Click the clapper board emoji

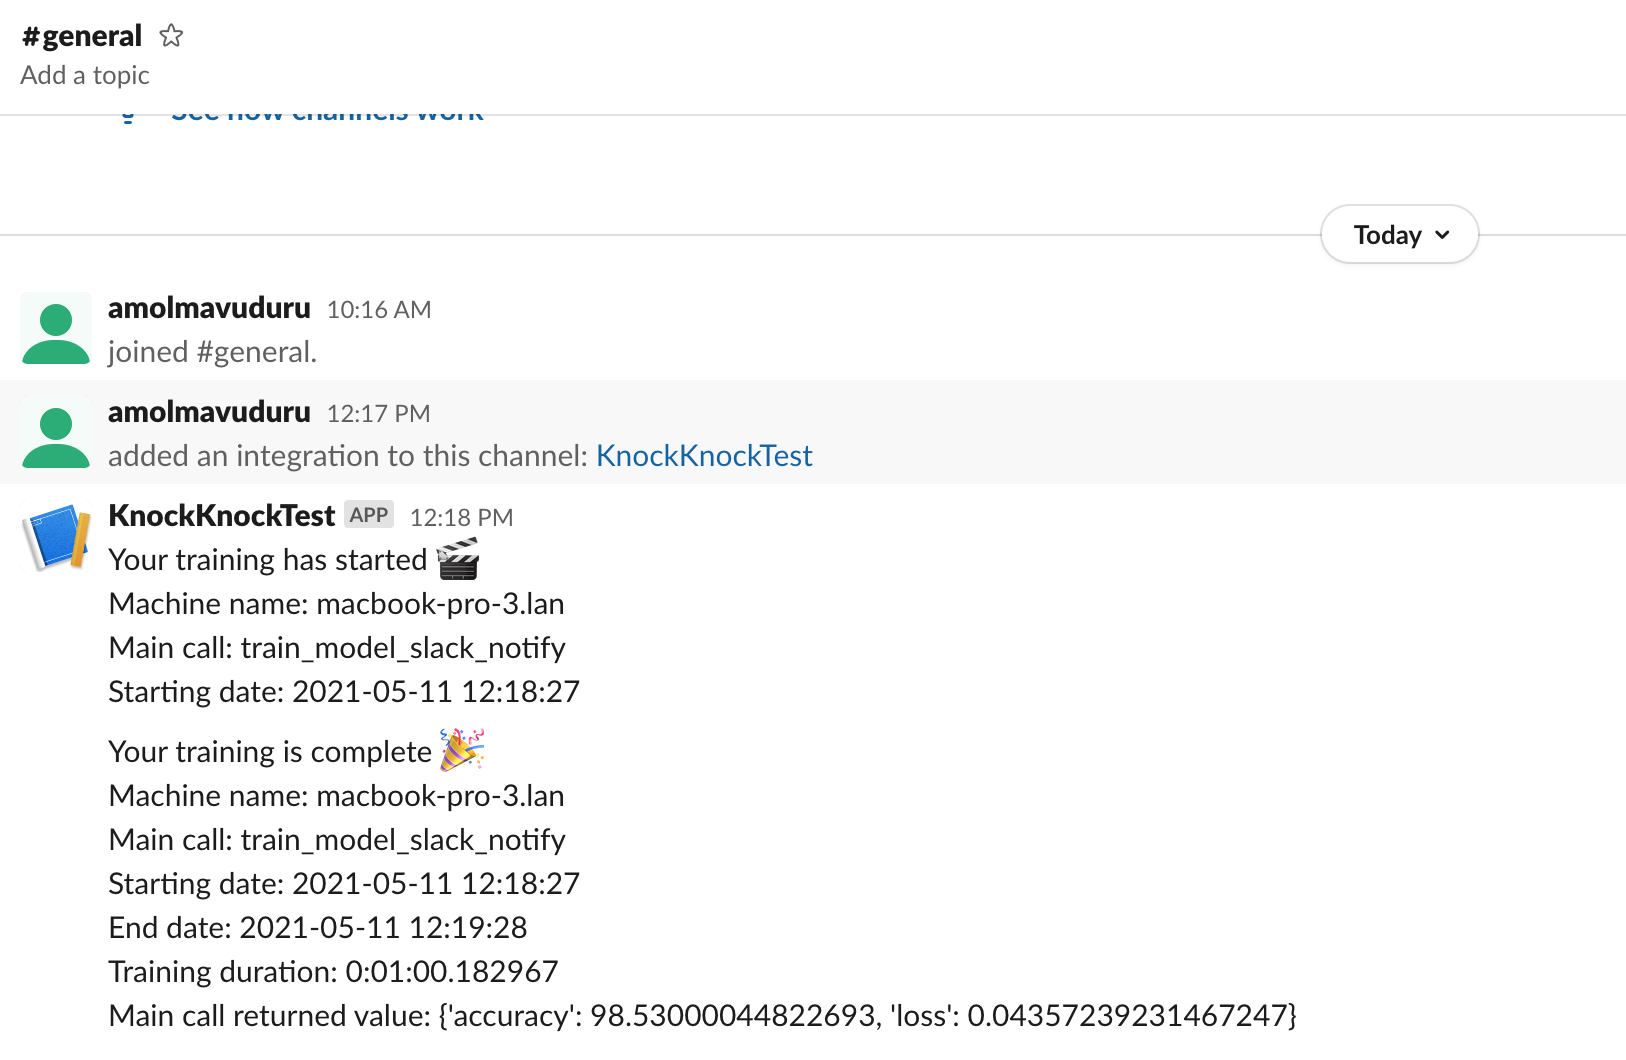458,559
